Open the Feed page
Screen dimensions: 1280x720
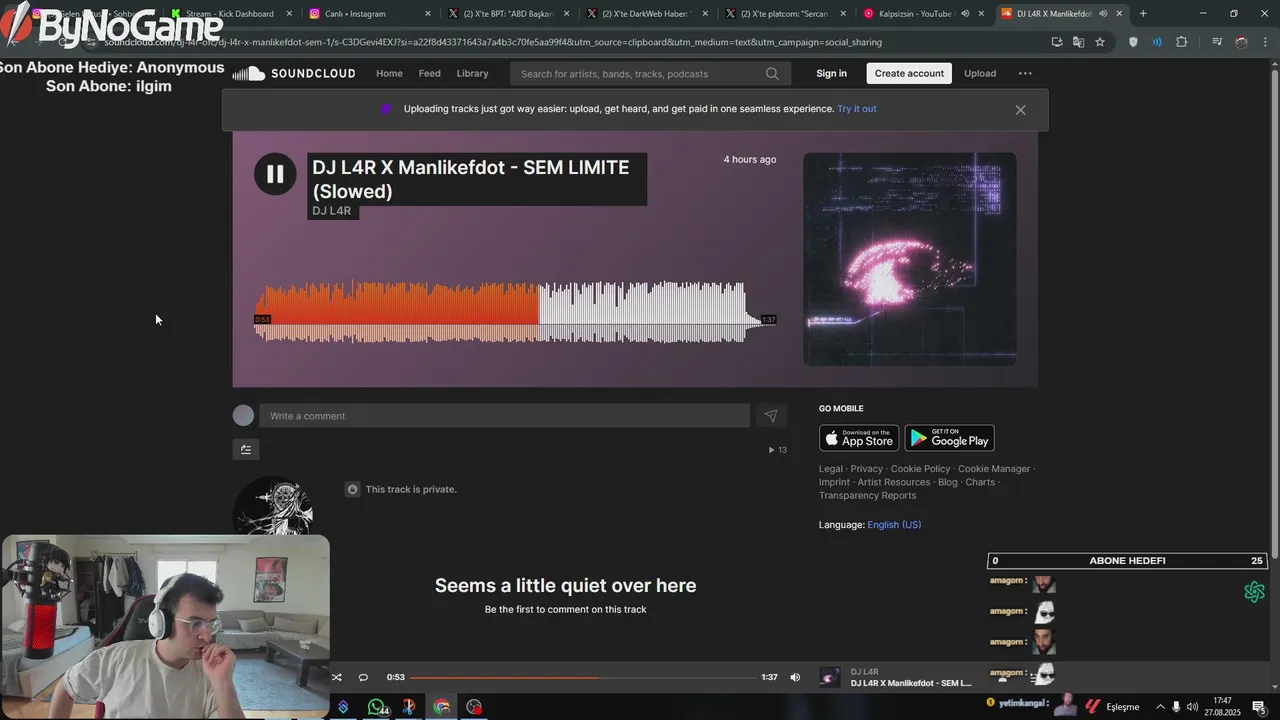(429, 74)
